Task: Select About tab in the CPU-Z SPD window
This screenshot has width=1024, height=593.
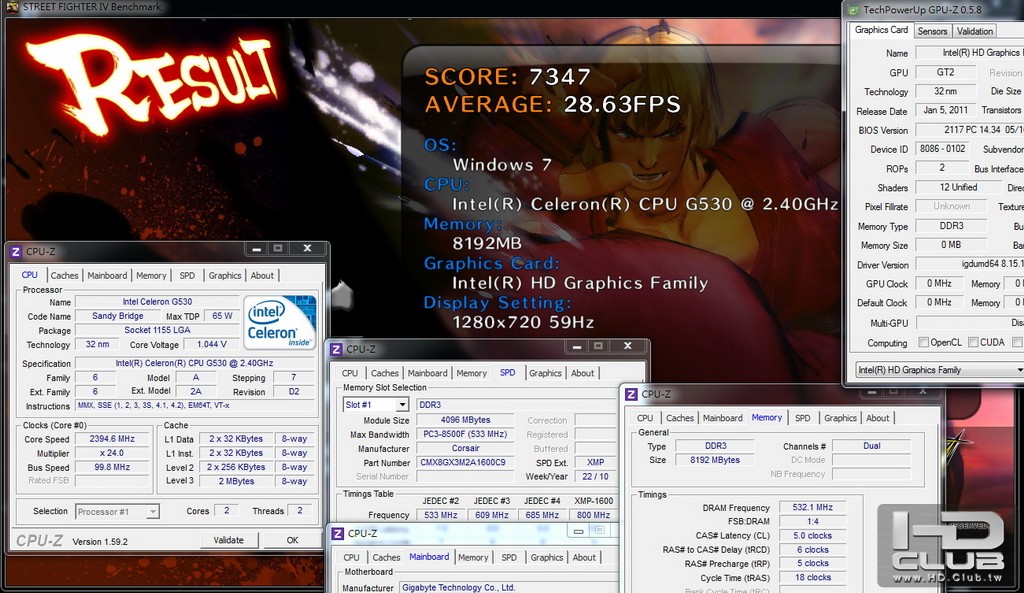Action: pos(583,374)
